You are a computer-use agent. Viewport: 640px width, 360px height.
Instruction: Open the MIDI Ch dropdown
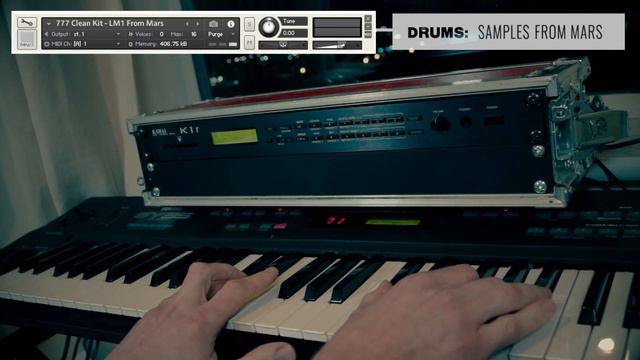tap(97, 44)
